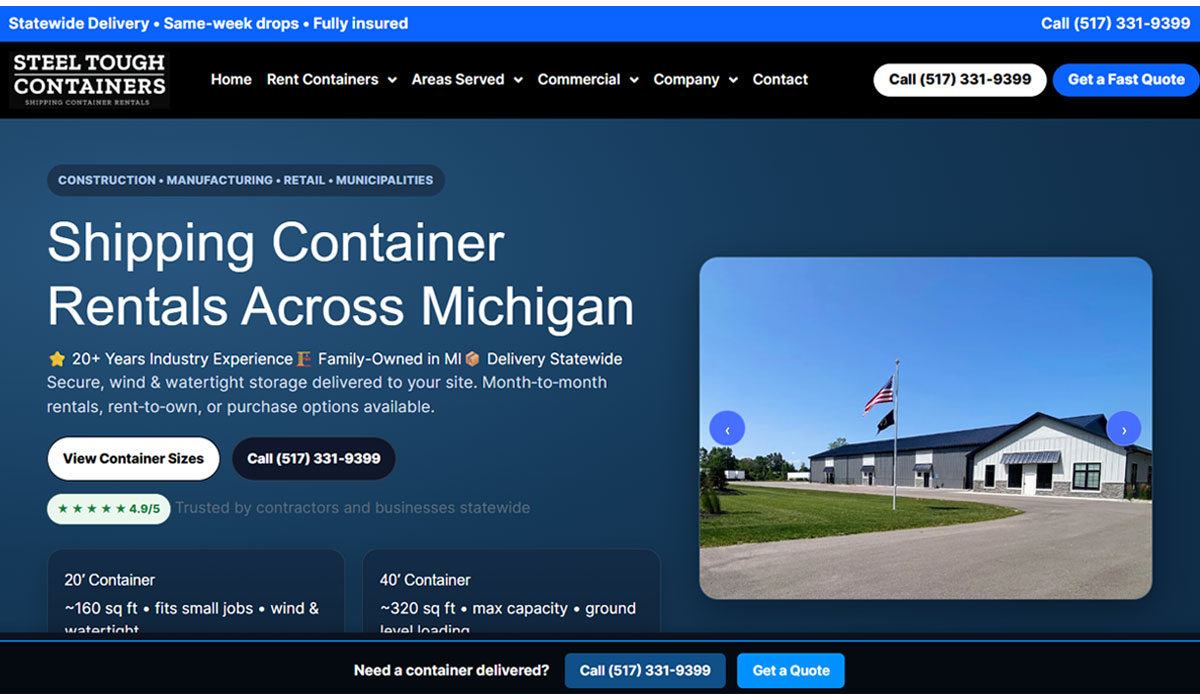The width and height of the screenshot is (1200, 700).
Task: Click the ~160 sq ft description text
Action: [192, 618]
